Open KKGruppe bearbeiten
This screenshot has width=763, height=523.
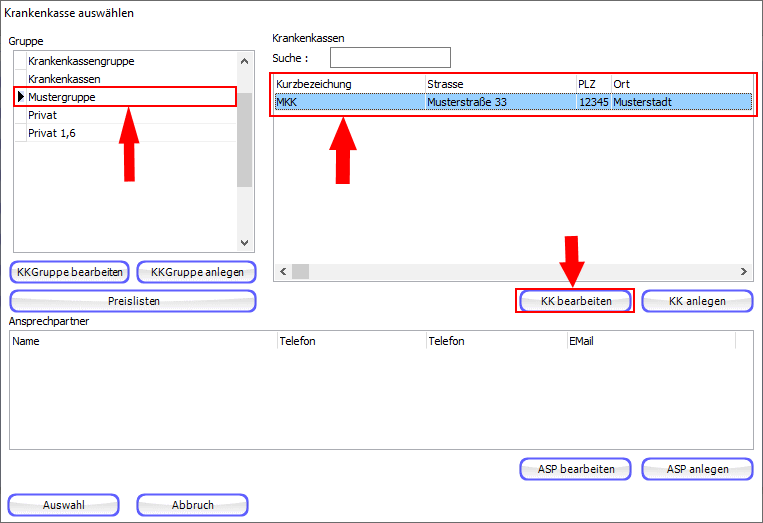[x=70, y=272]
